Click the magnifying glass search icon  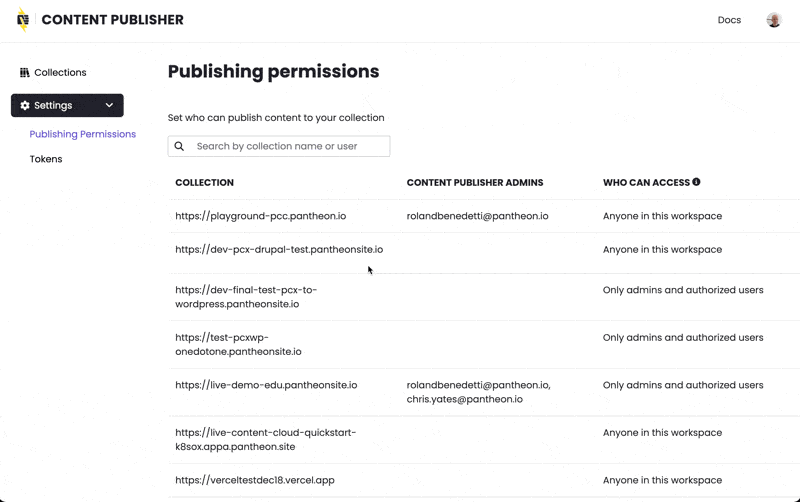(x=180, y=146)
